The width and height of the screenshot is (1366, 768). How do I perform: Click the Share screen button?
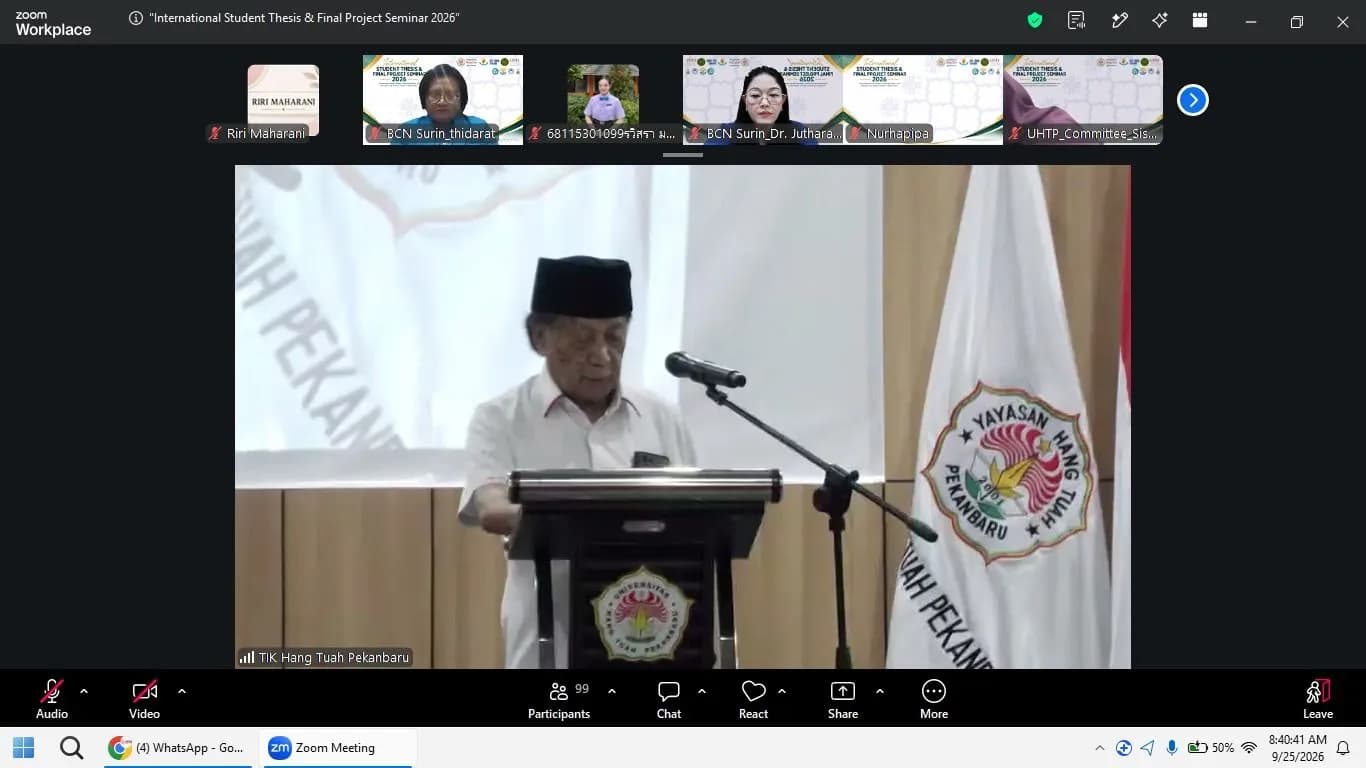click(x=843, y=698)
